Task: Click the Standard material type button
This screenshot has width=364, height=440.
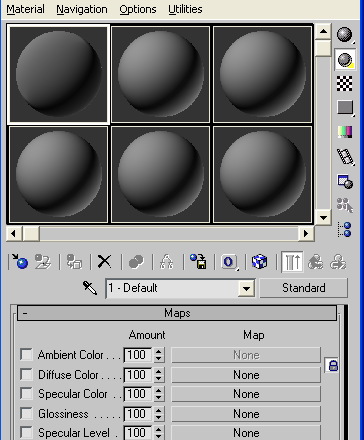Action: point(304,288)
